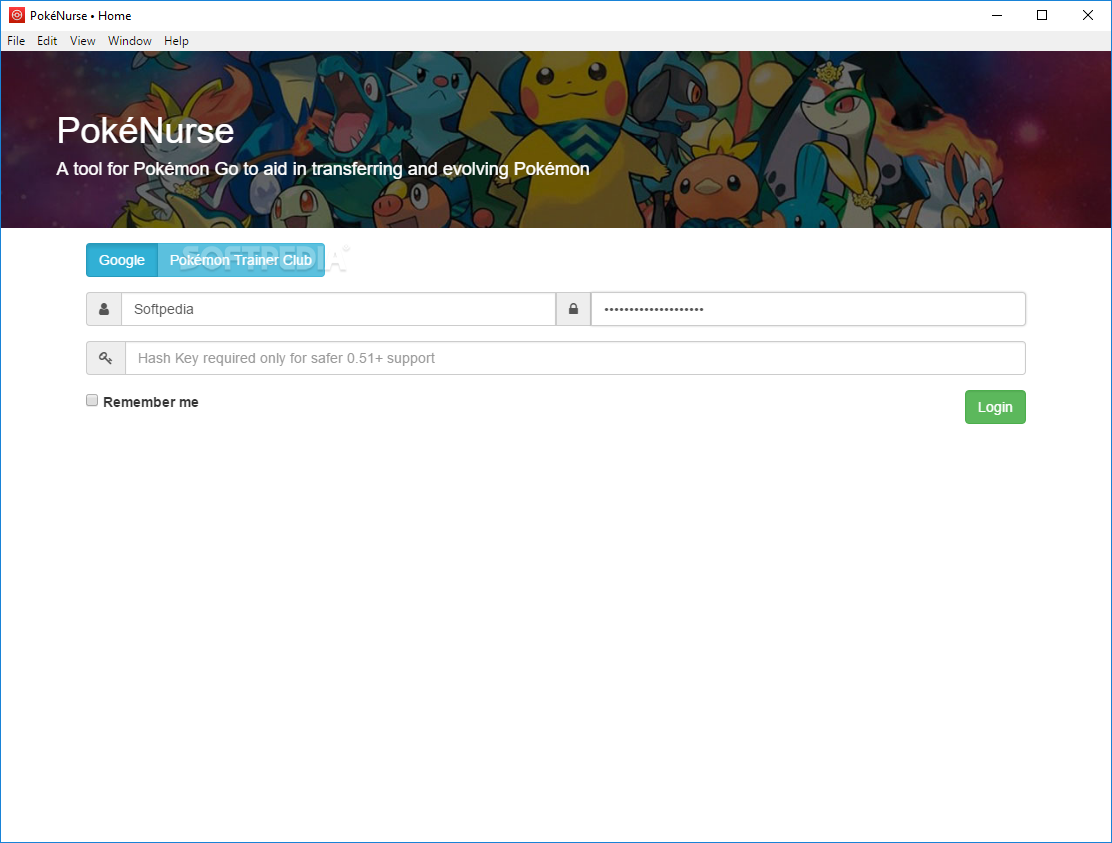Switch to Pokémon Trainer Club login
Viewport: 1112px width, 843px height.
click(240, 260)
